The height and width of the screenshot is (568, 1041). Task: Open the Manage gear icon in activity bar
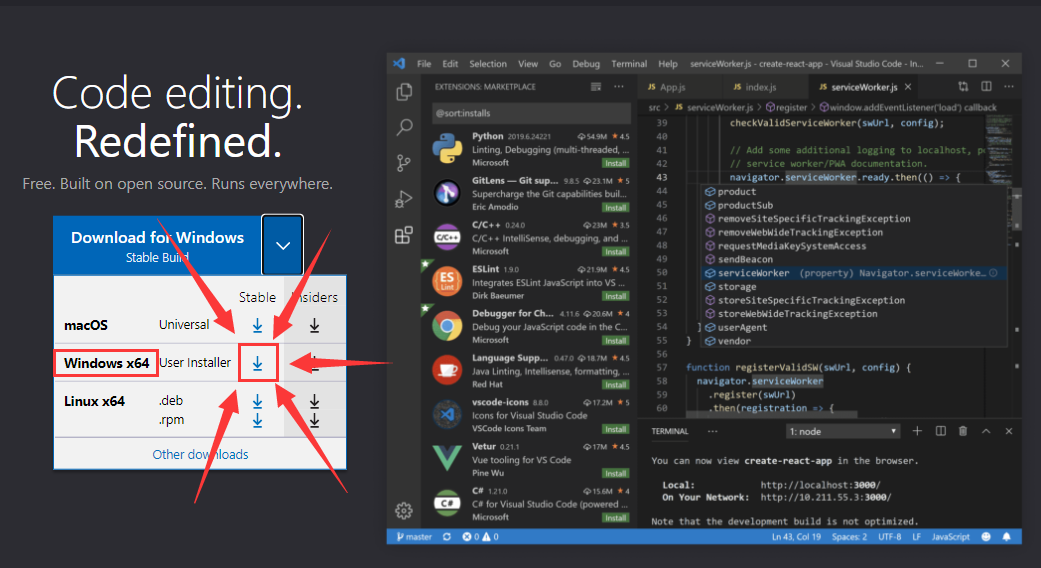click(404, 510)
